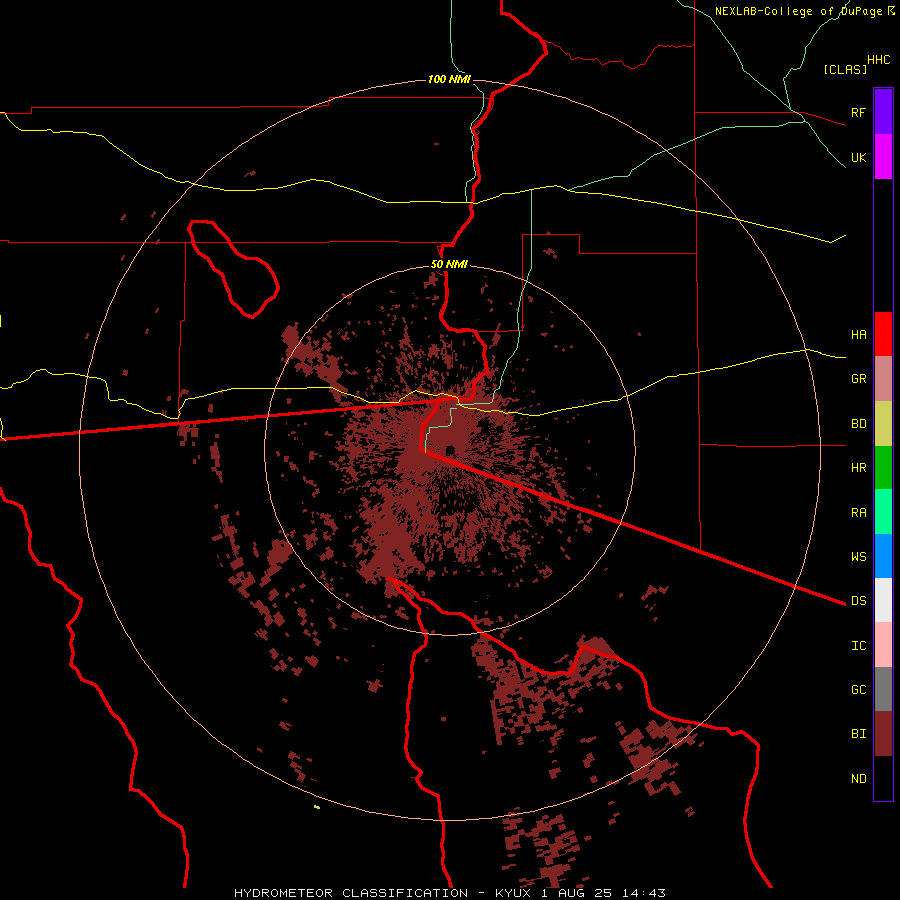Viewport: 900px width, 900px height.
Task: Click the RF legend label
Action: pyautogui.click(x=858, y=112)
